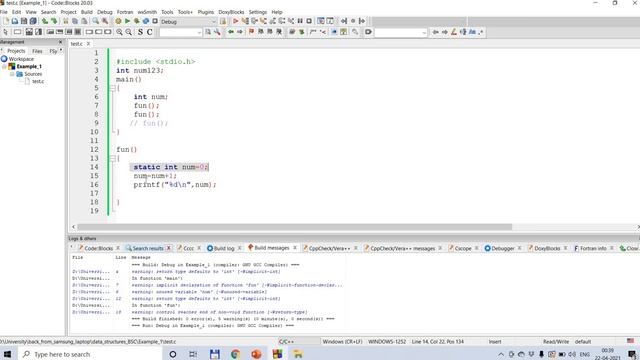Close the test.c editor tab
Screen dimensions: 640x360
coord(88,44)
